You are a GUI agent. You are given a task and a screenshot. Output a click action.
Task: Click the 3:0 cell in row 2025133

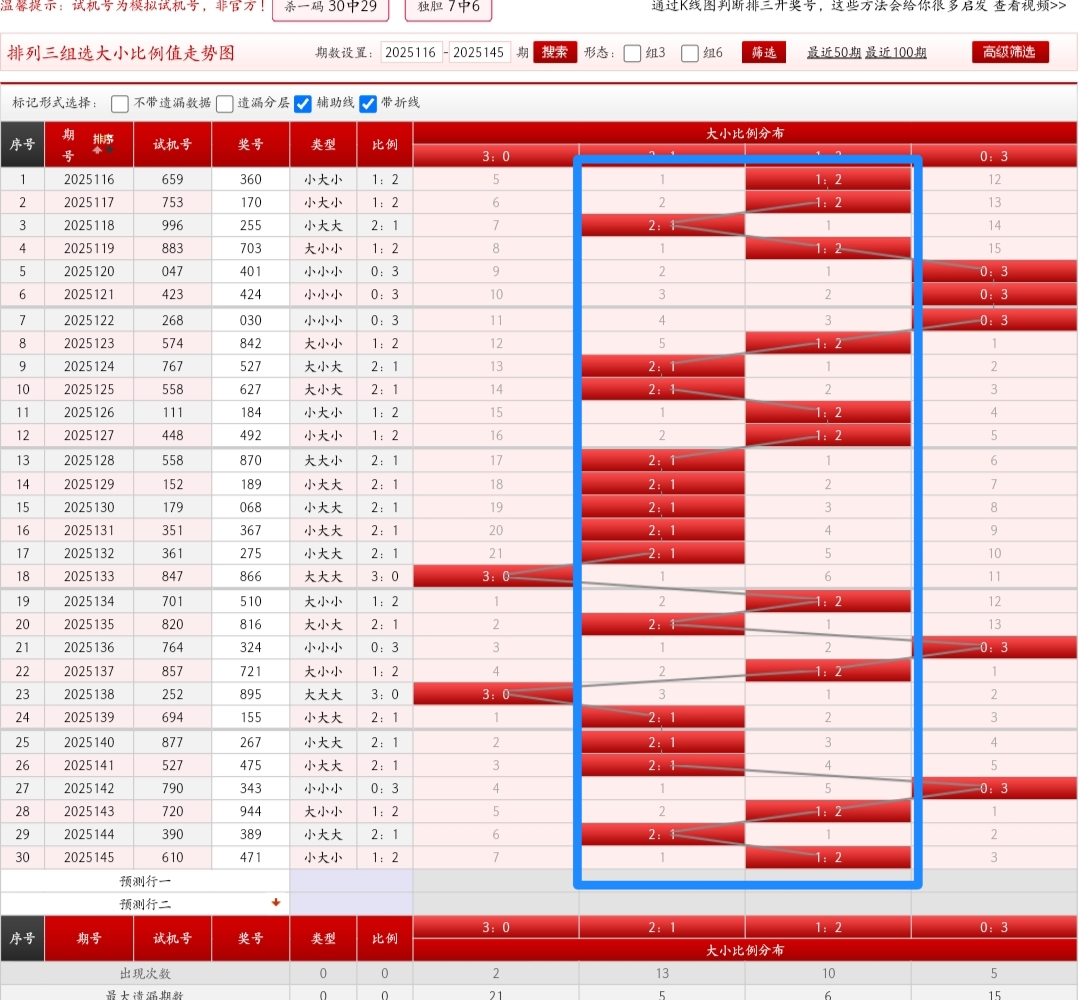coord(495,577)
